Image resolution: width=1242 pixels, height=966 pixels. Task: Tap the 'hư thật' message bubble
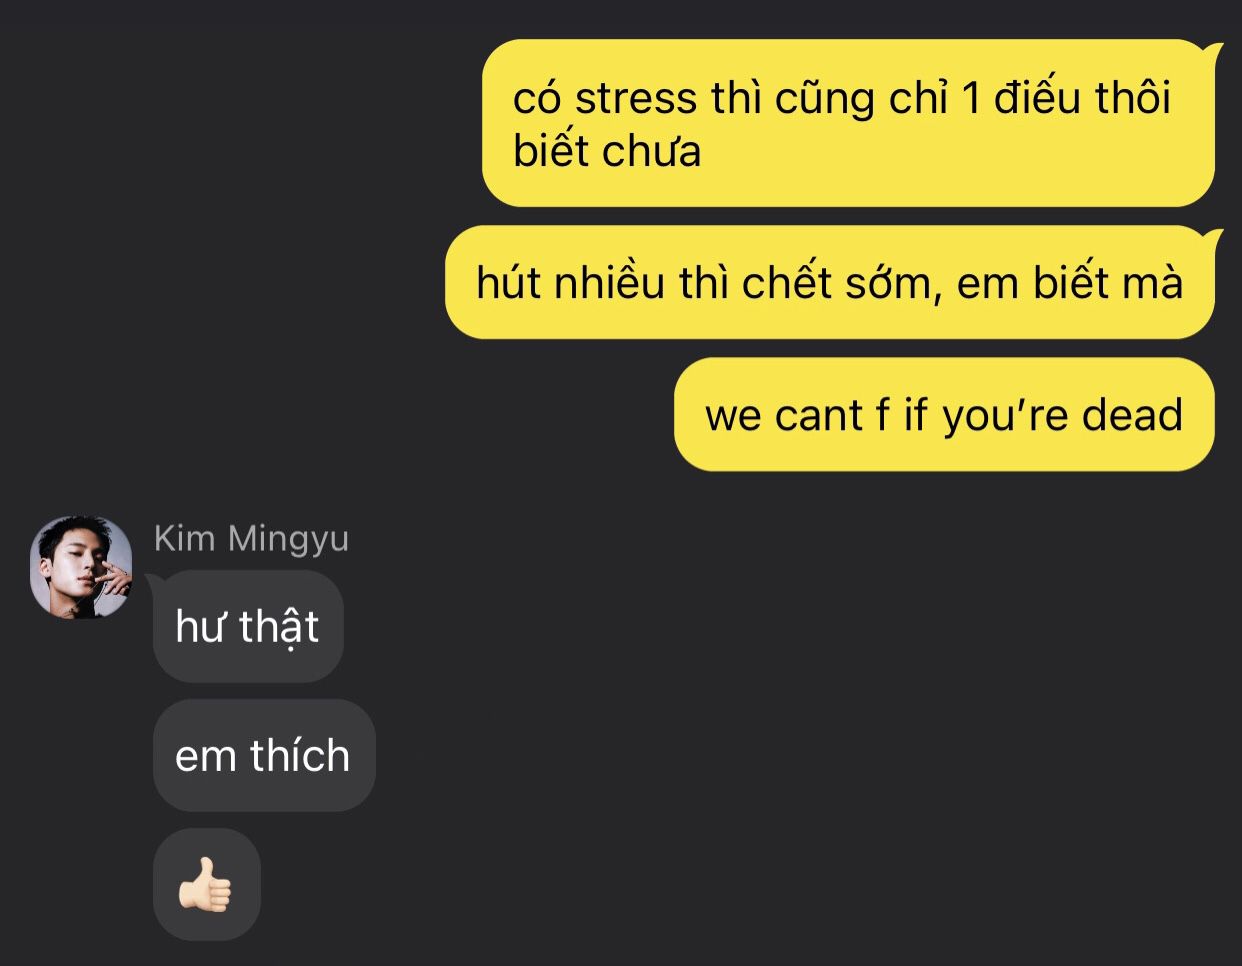(248, 627)
